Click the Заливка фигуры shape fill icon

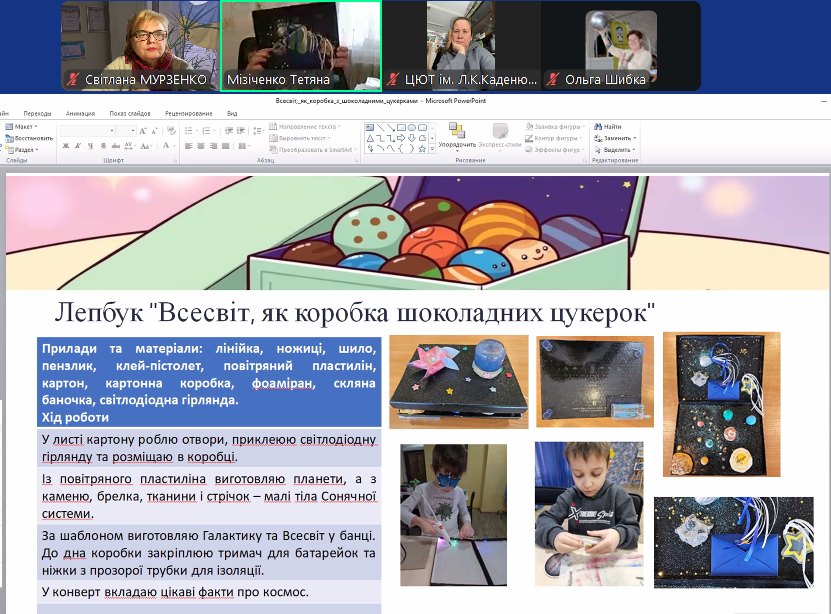pyautogui.click(x=530, y=127)
